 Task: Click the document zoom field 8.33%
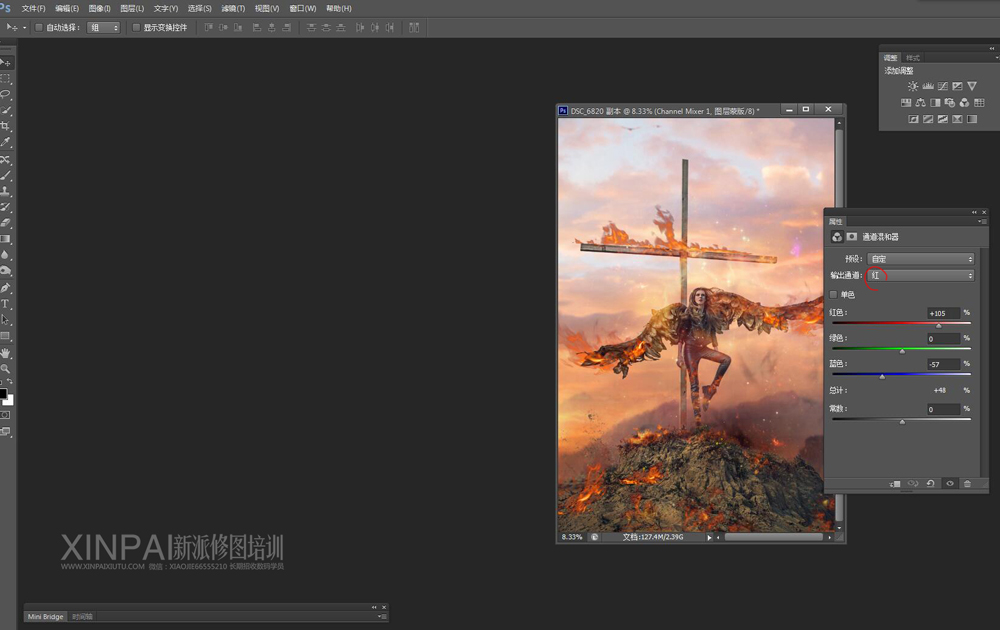pyautogui.click(x=572, y=537)
